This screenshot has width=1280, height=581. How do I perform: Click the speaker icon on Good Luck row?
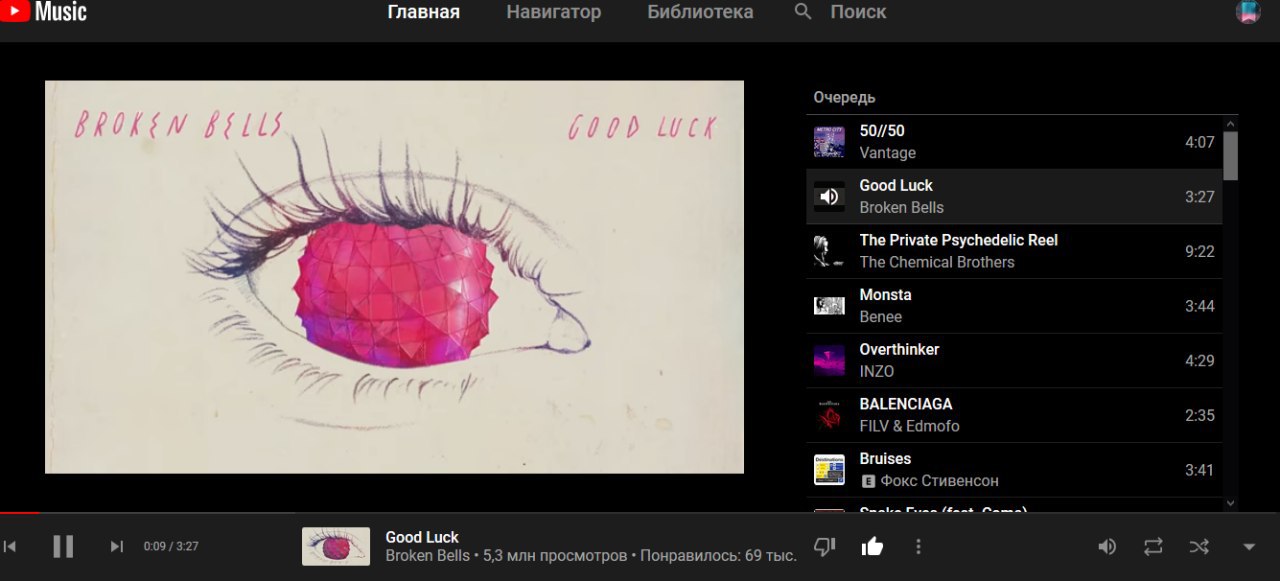tap(829, 197)
